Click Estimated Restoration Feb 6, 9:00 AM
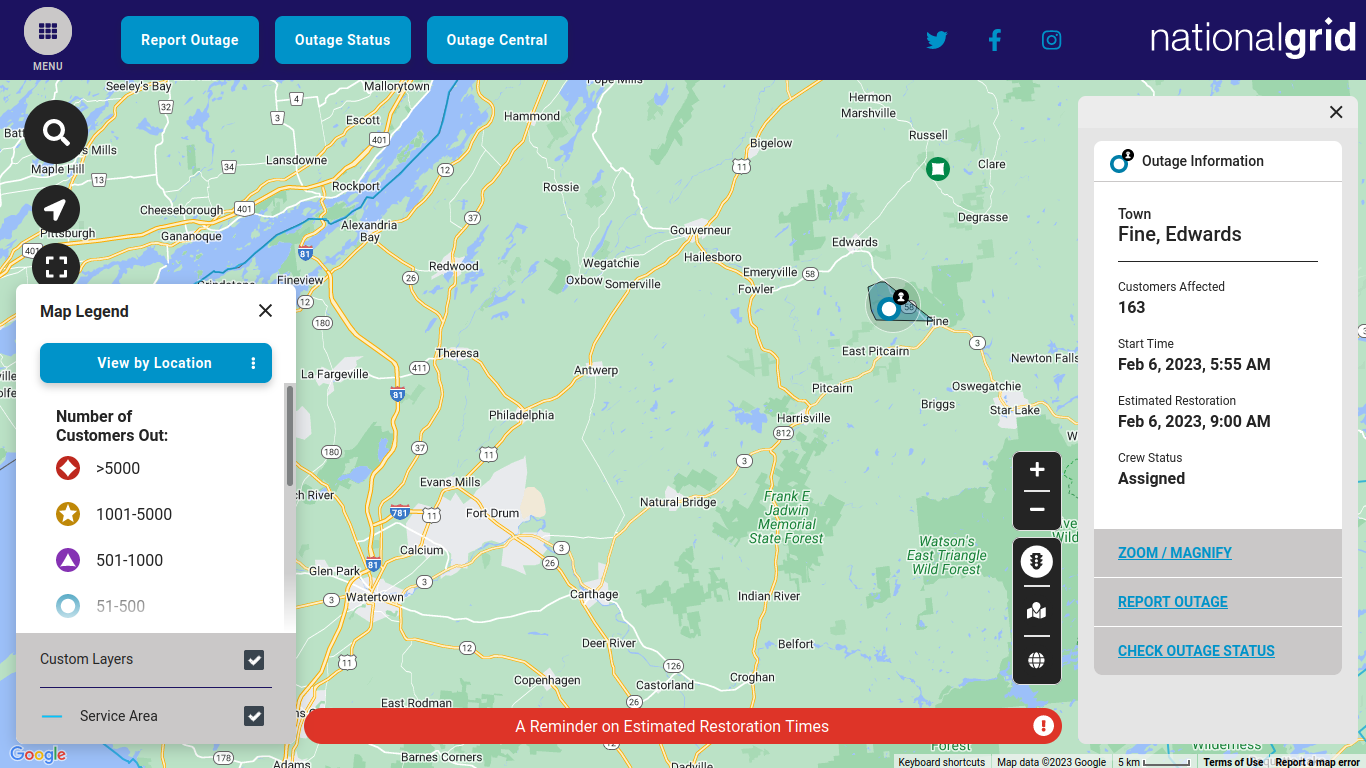 tap(1194, 421)
